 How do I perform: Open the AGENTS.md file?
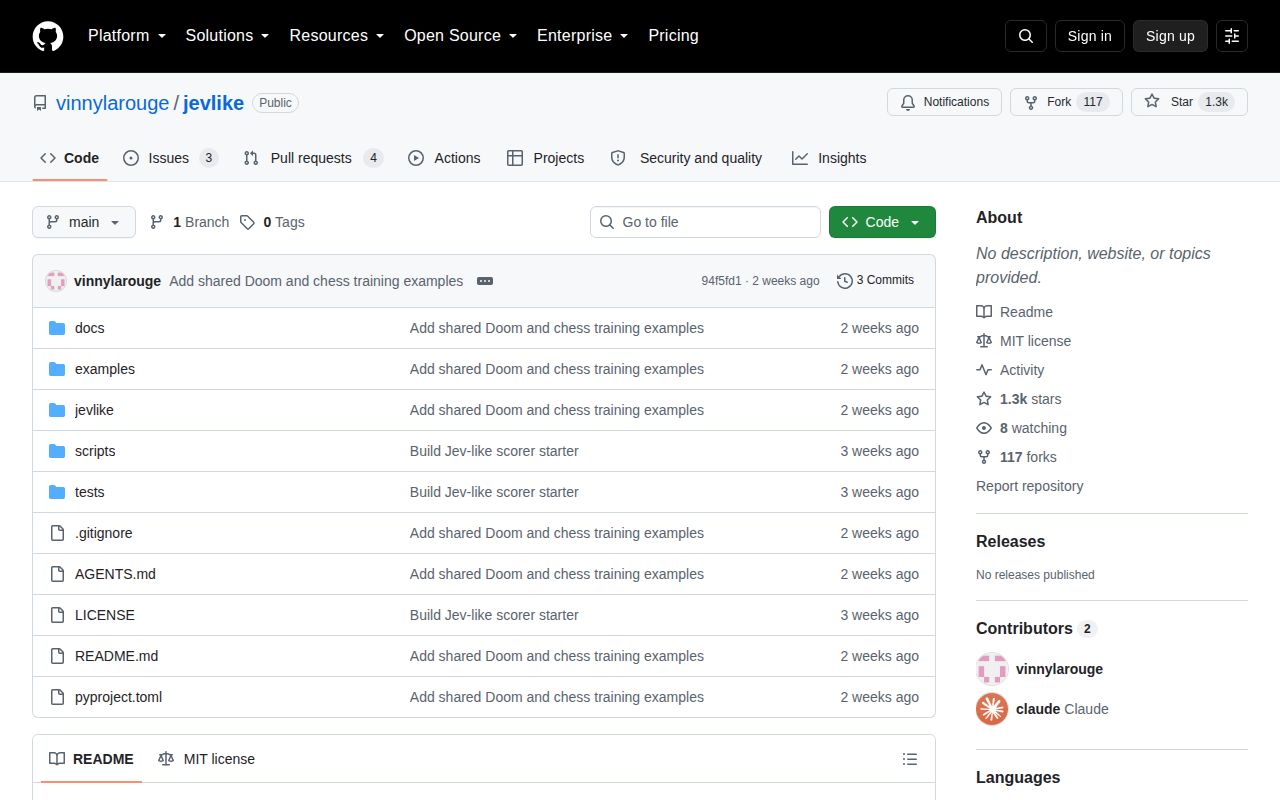point(115,574)
